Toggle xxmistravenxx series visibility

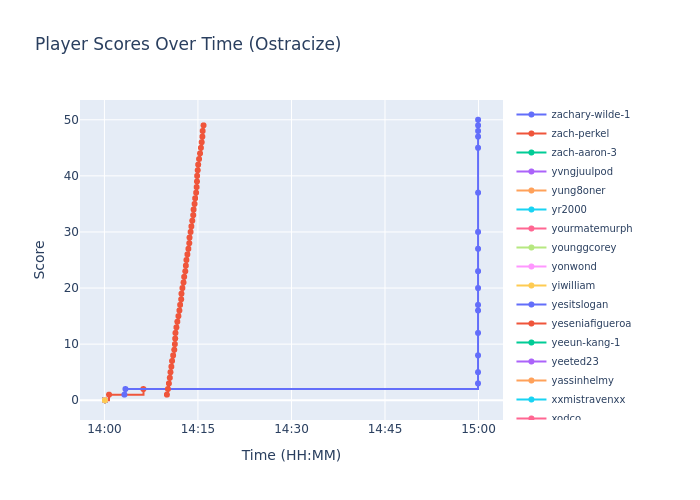coord(588,400)
